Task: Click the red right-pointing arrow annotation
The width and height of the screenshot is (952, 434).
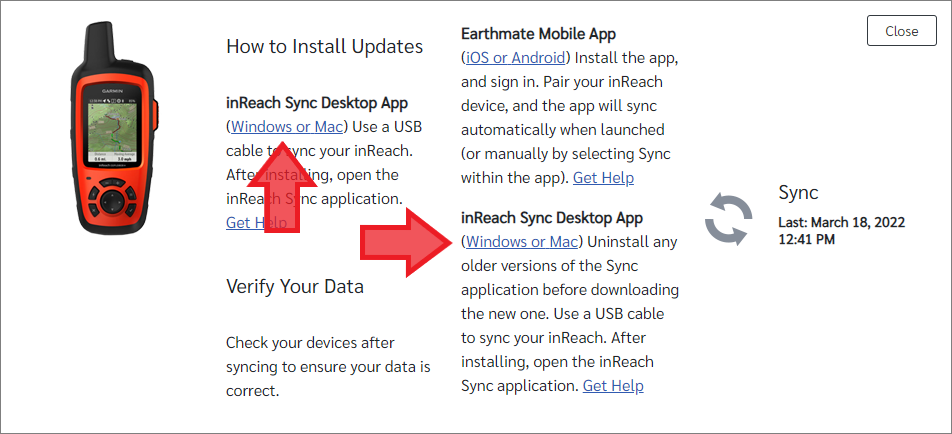Action: click(x=407, y=242)
